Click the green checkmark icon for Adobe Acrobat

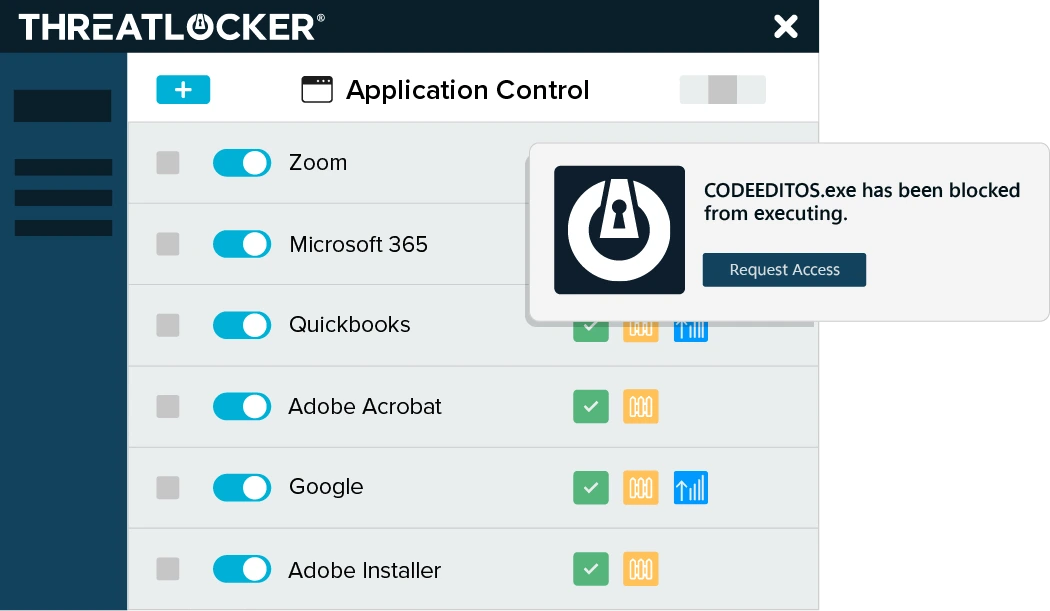point(590,406)
